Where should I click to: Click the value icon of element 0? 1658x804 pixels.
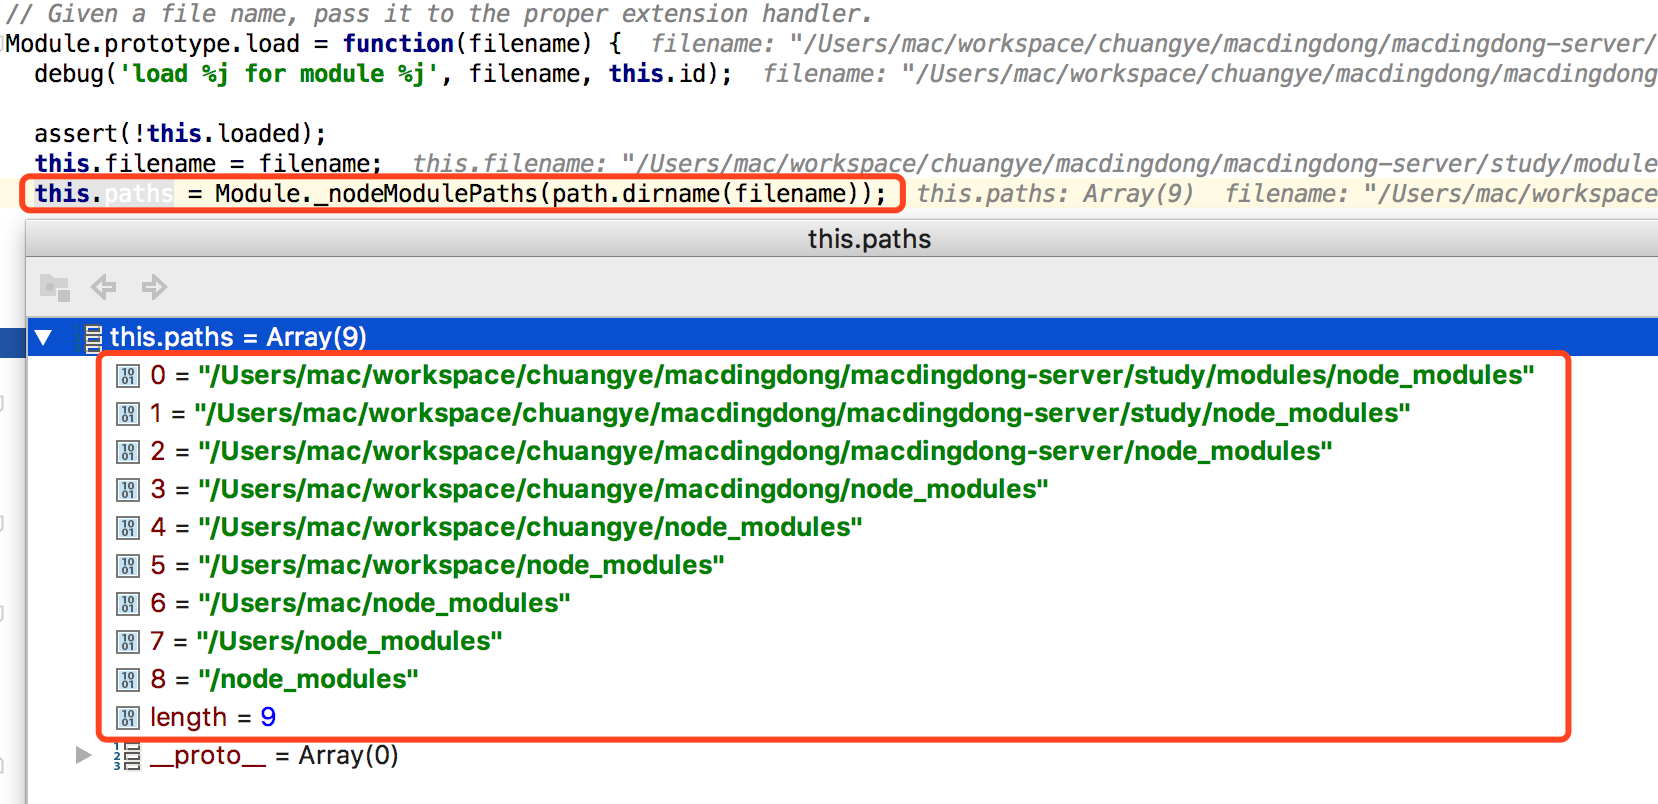128,376
